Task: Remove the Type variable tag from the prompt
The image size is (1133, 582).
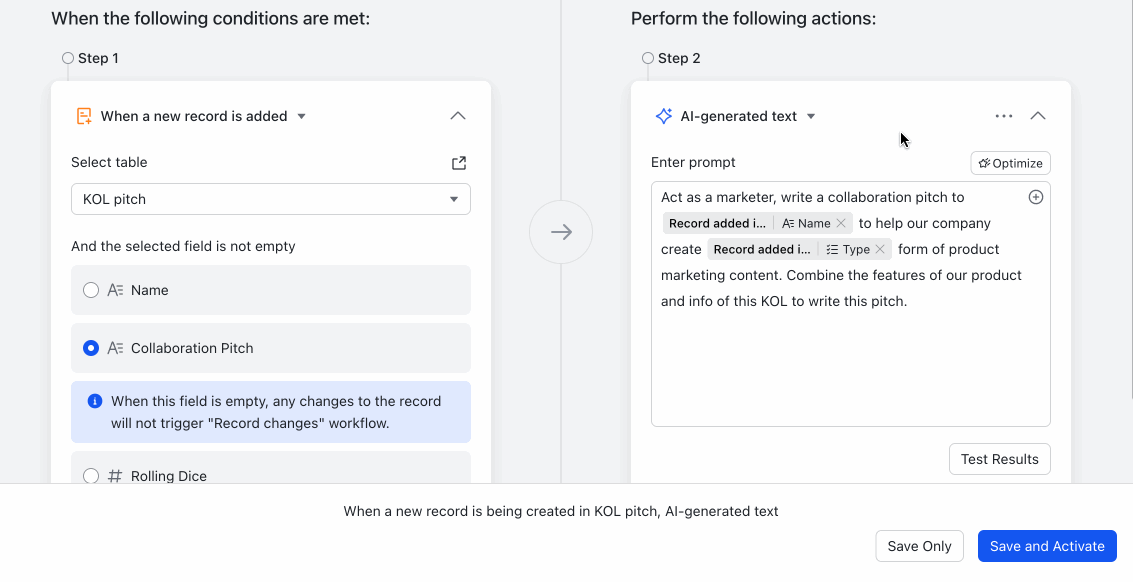Action: pyautogui.click(x=879, y=249)
